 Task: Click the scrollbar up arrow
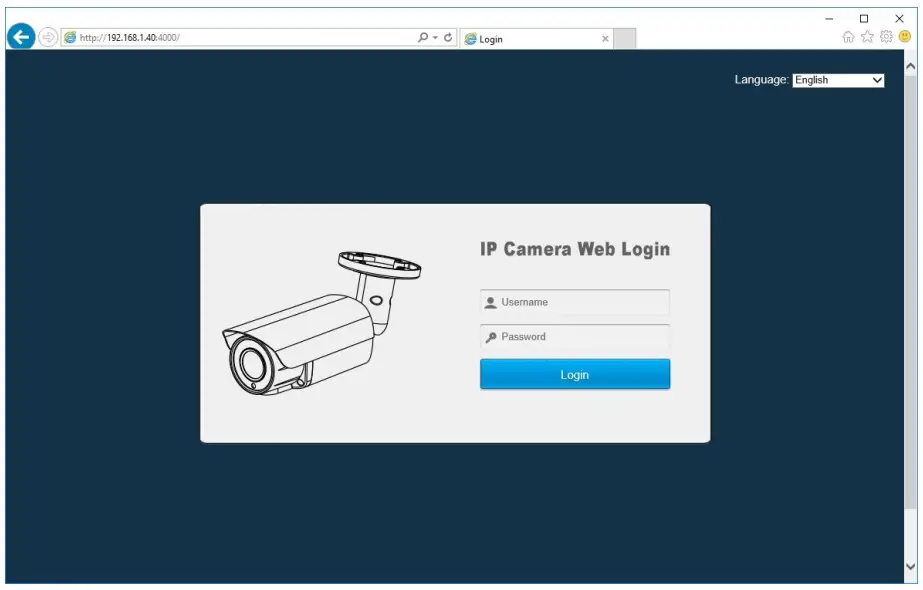click(911, 67)
